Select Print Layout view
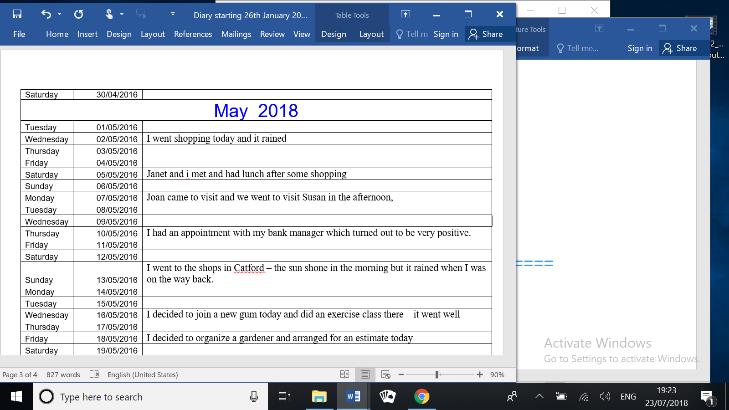Screen dimensions: 729x410 365,374
